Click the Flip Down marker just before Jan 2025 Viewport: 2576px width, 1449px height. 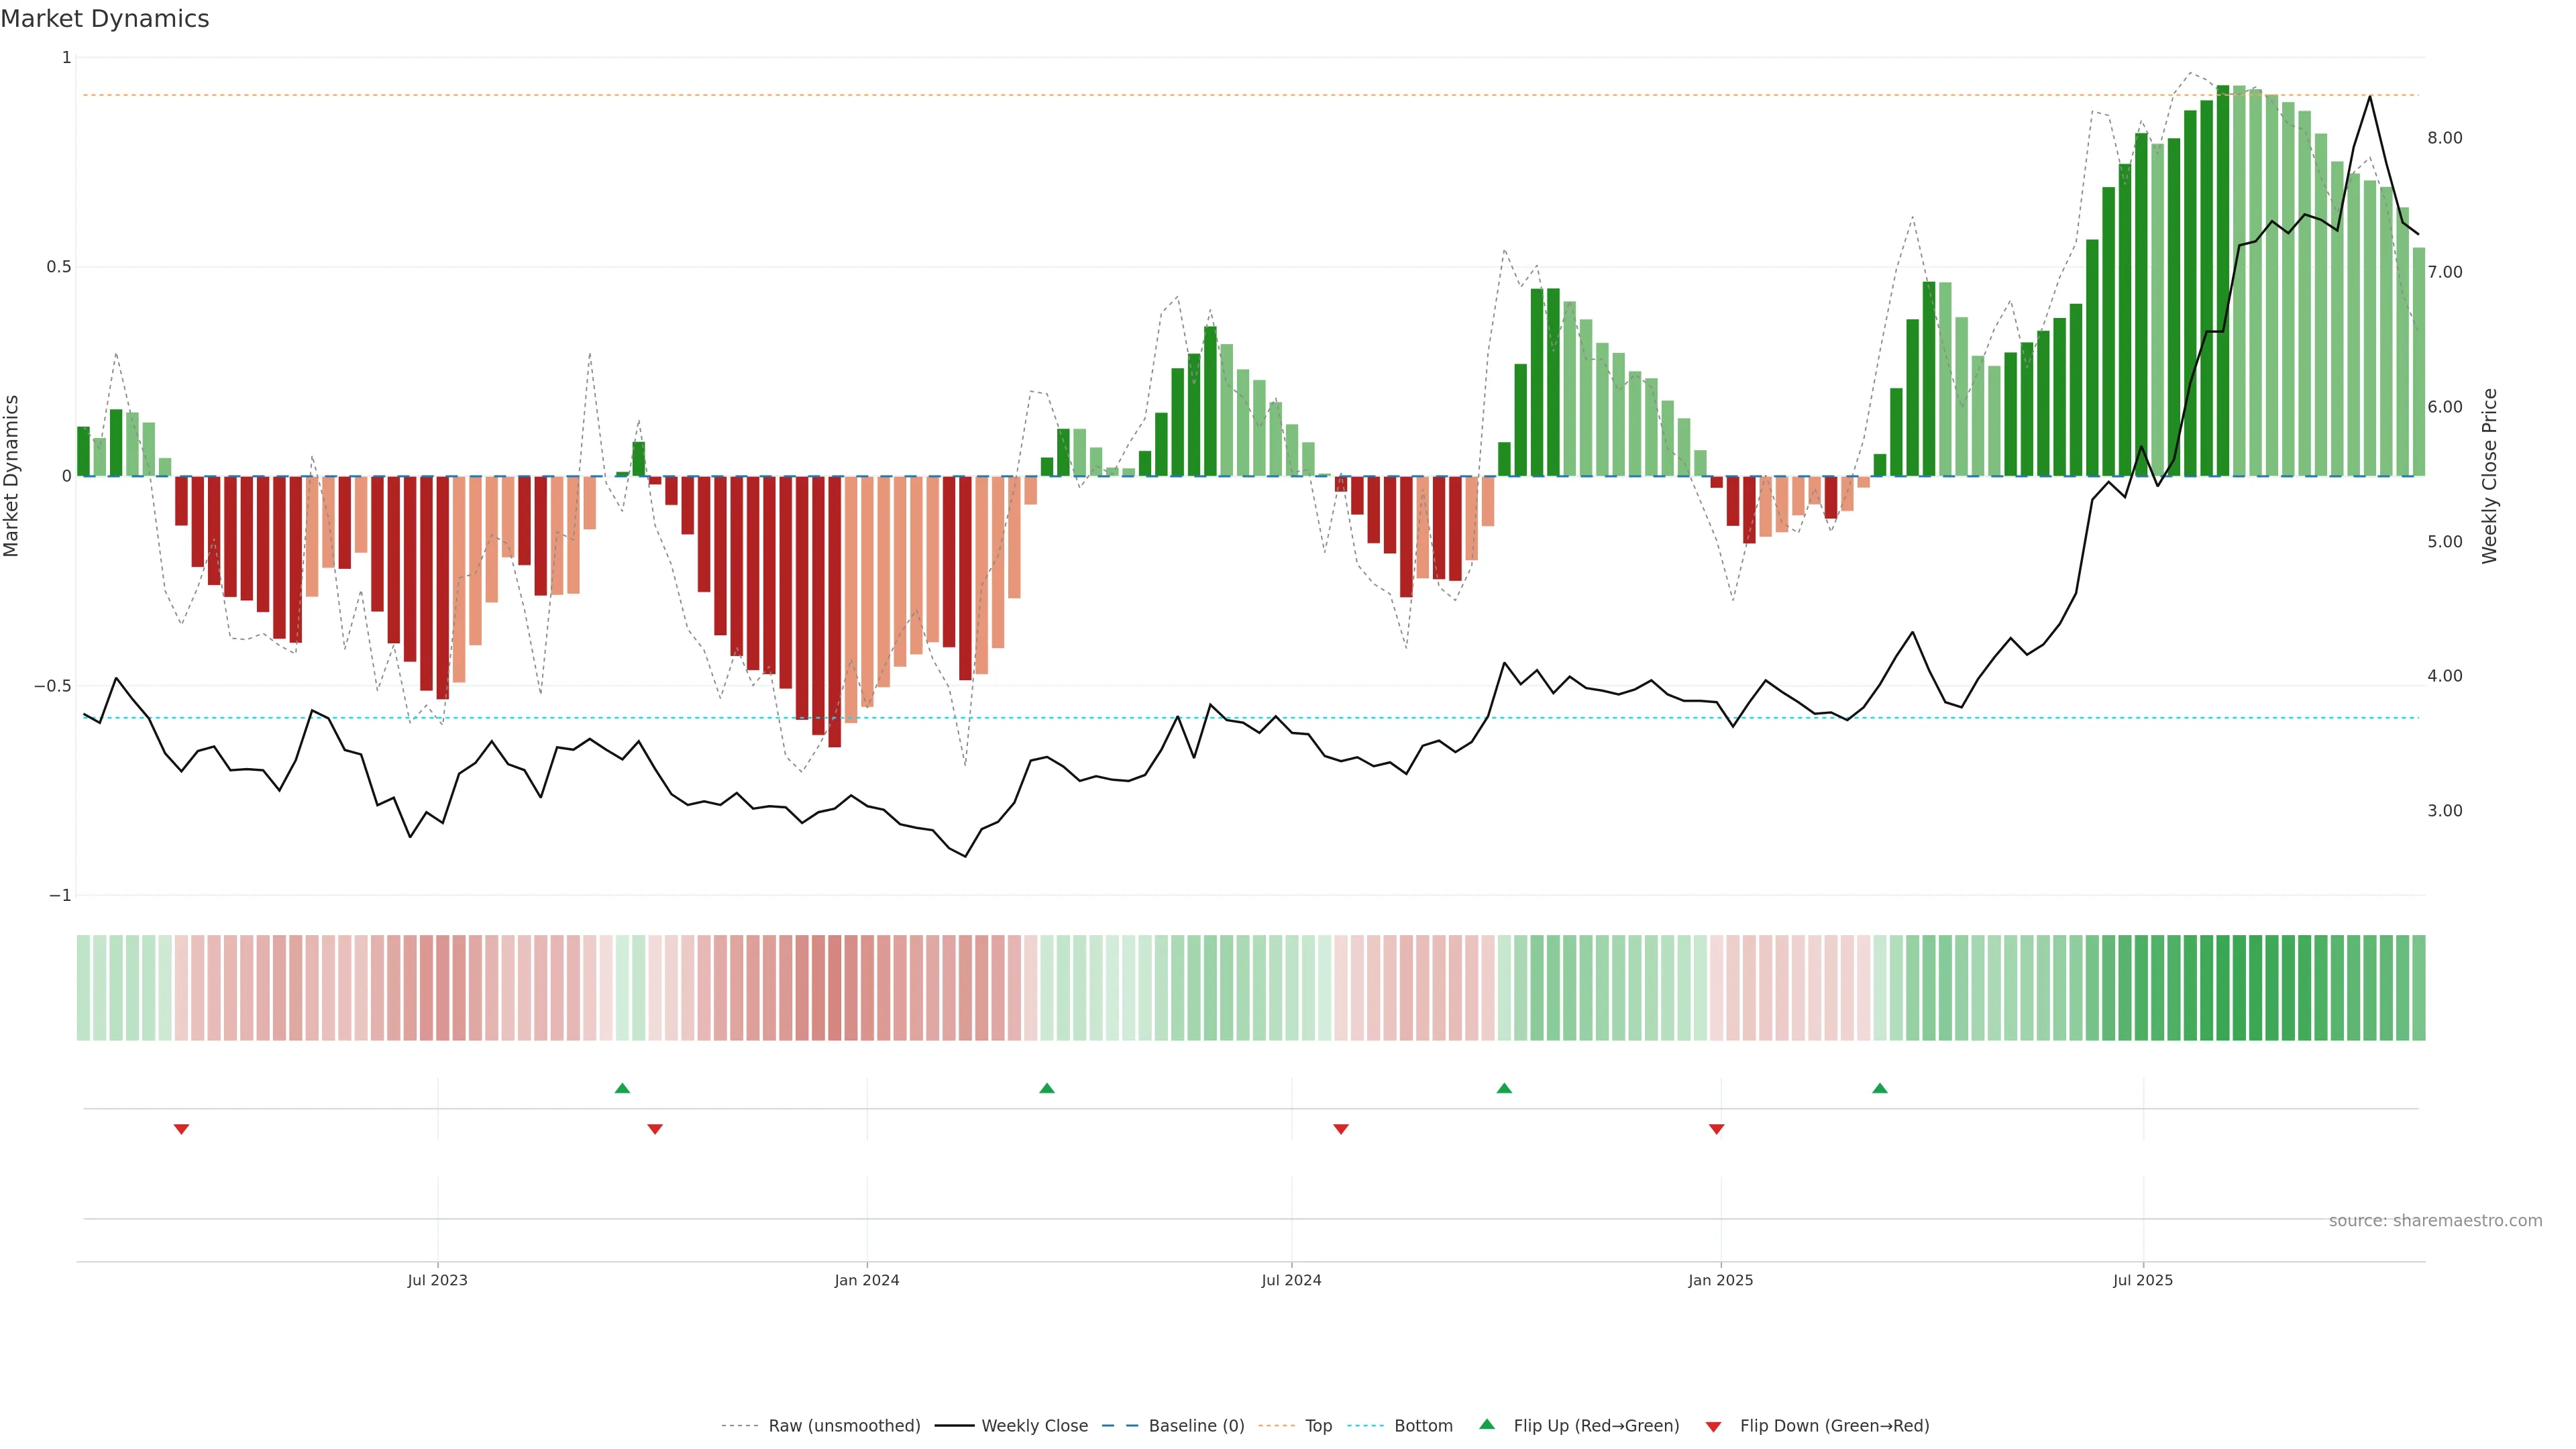[x=1717, y=1129]
